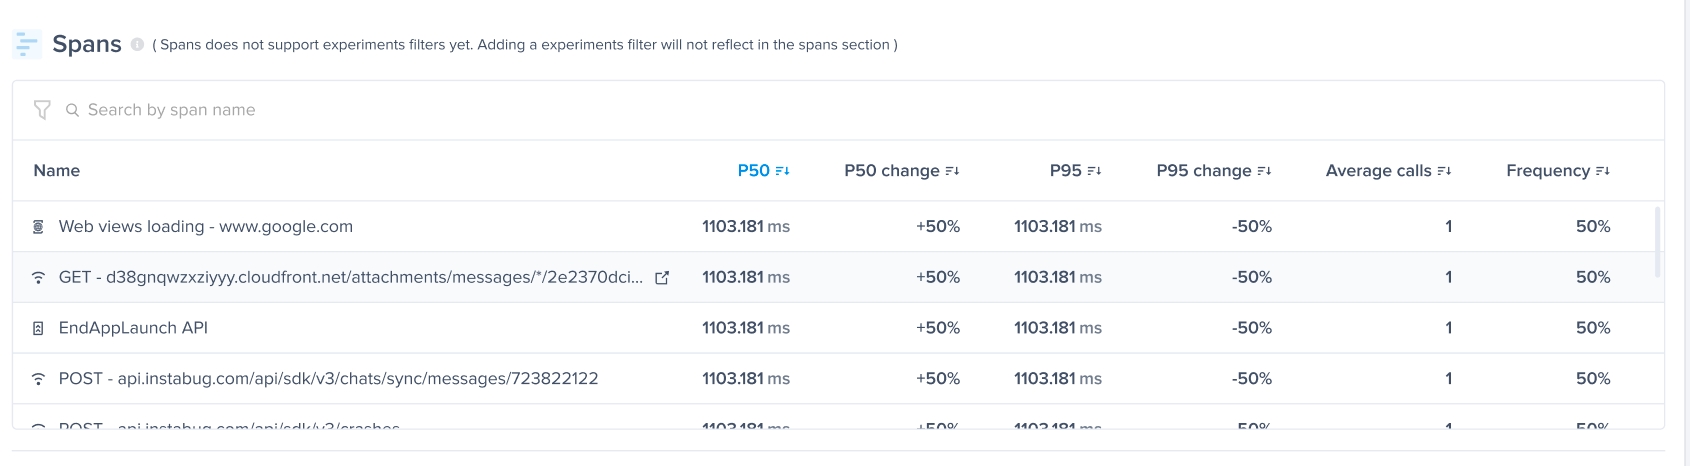Click the search magnifier icon

[x=72, y=110]
